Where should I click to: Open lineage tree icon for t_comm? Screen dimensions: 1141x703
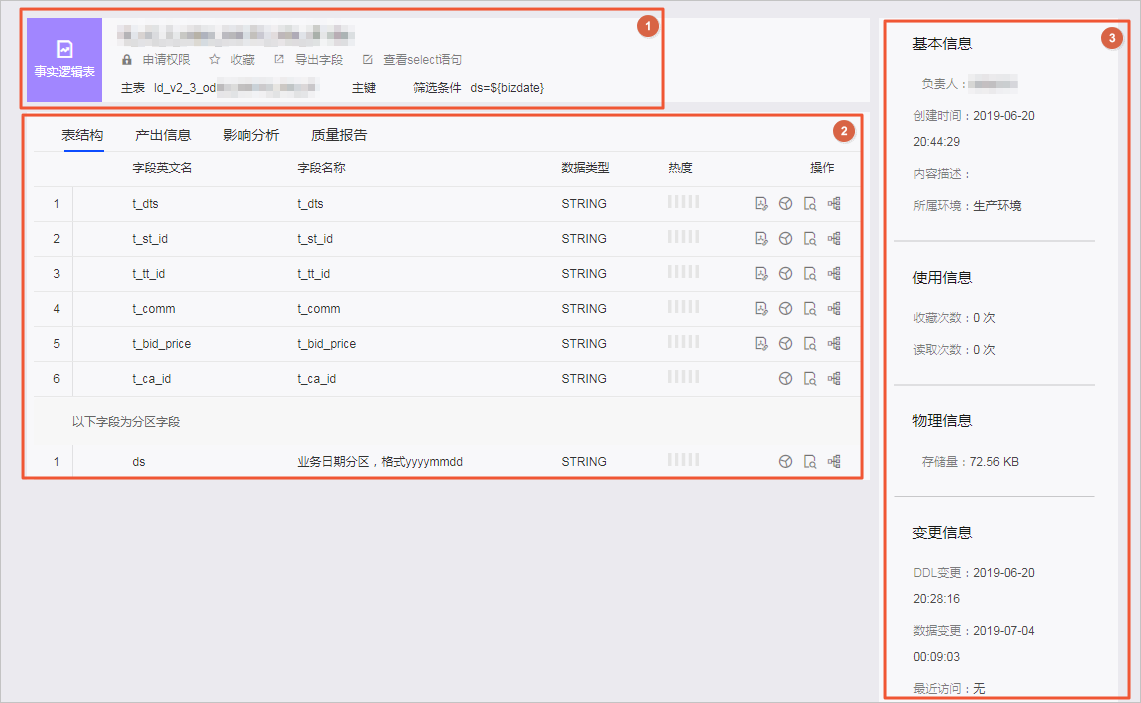pyautogui.click(x=834, y=309)
